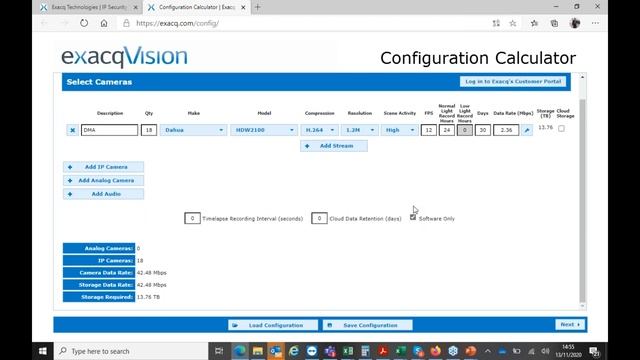Viewport: 640px width, 360px height.
Task: Click the Add Audio button
Action: tap(103, 194)
